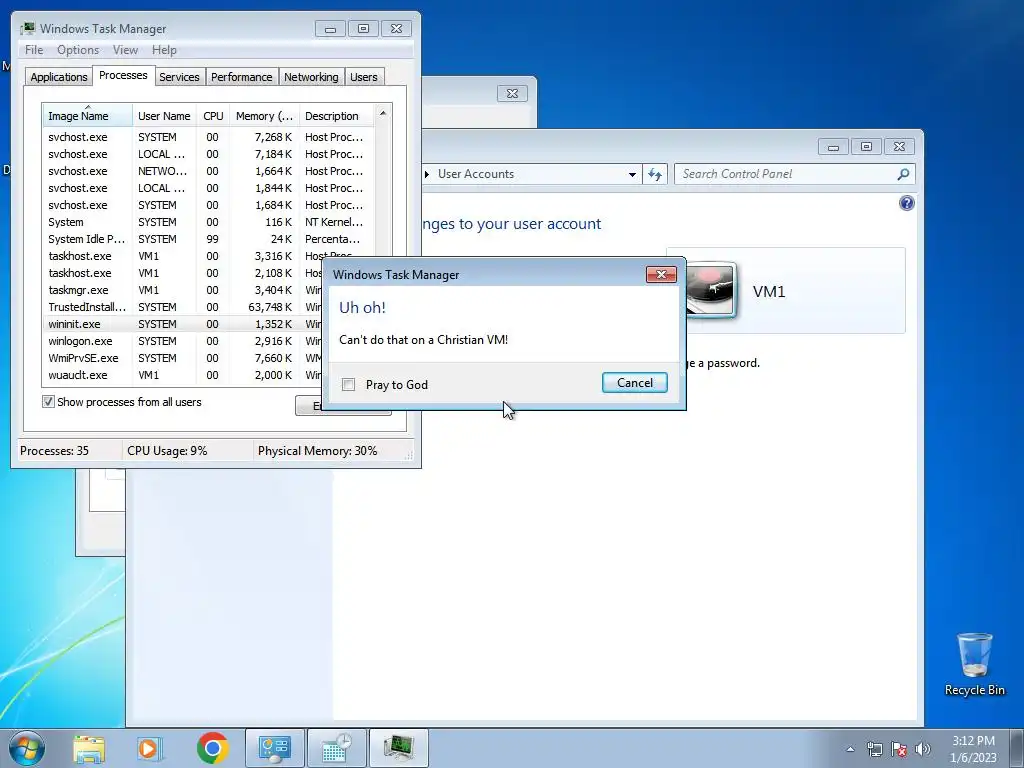Image resolution: width=1024 pixels, height=768 pixels.
Task: Sort processes by Memory column
Action: click(264, 116)
